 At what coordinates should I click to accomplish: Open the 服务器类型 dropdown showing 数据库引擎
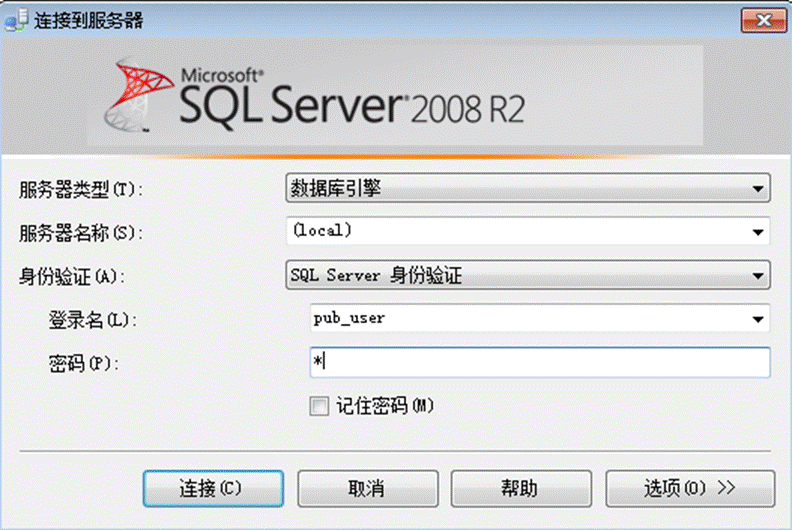(x=528, y=188)
